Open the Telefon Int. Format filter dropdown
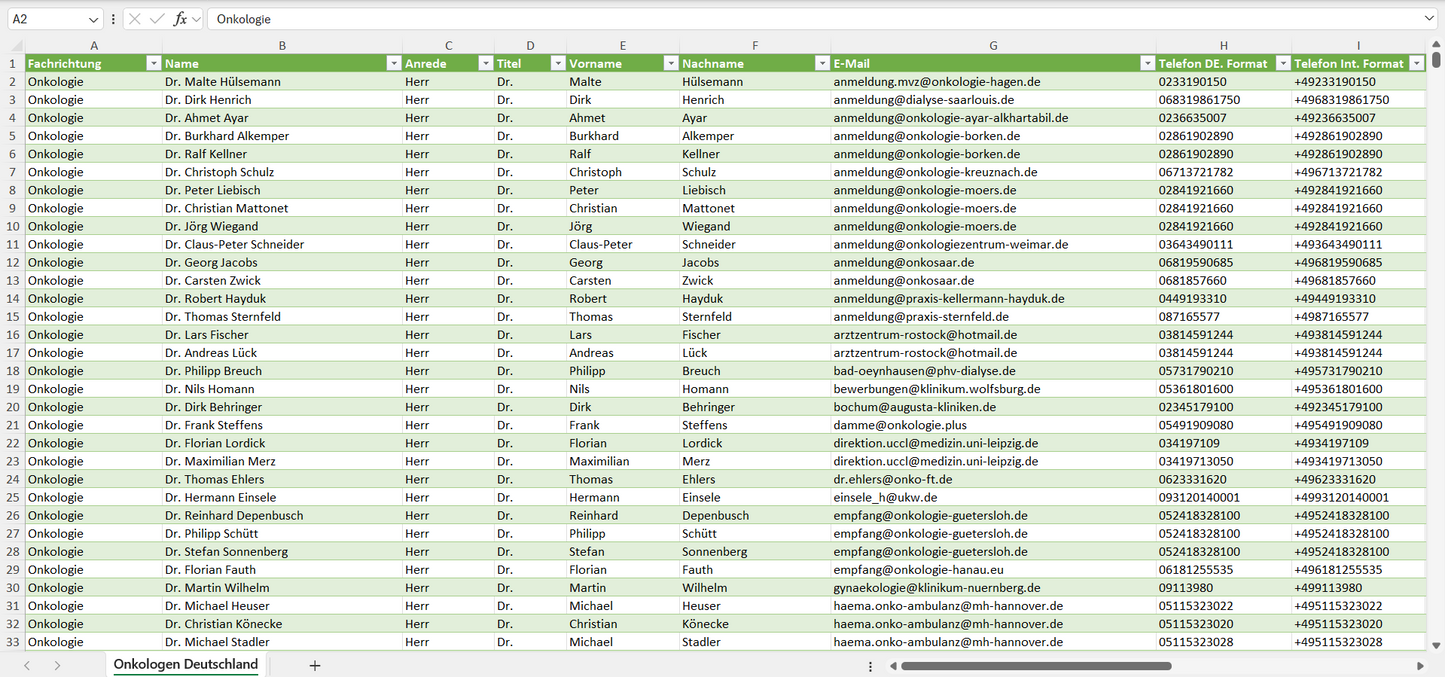Screen dimensions: 1445x677 click(1417, 63)
